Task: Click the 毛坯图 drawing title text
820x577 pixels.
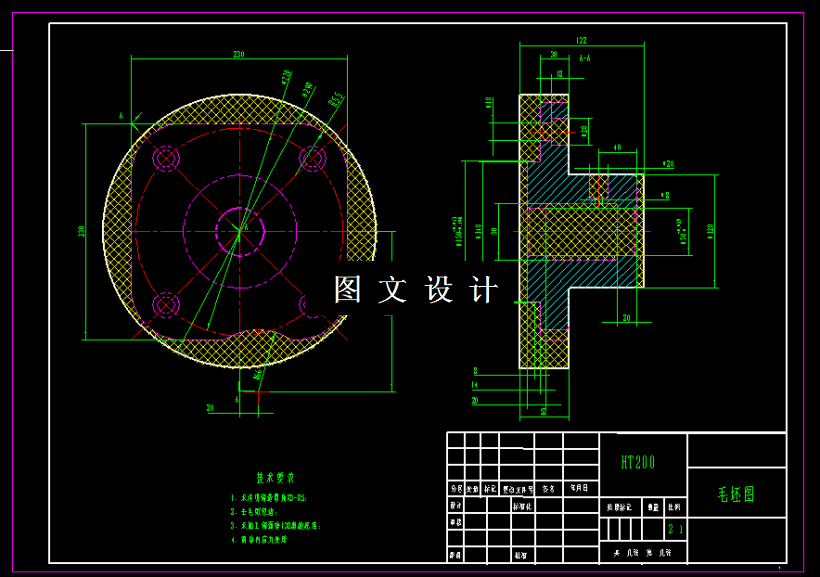Action: (736, 494)
